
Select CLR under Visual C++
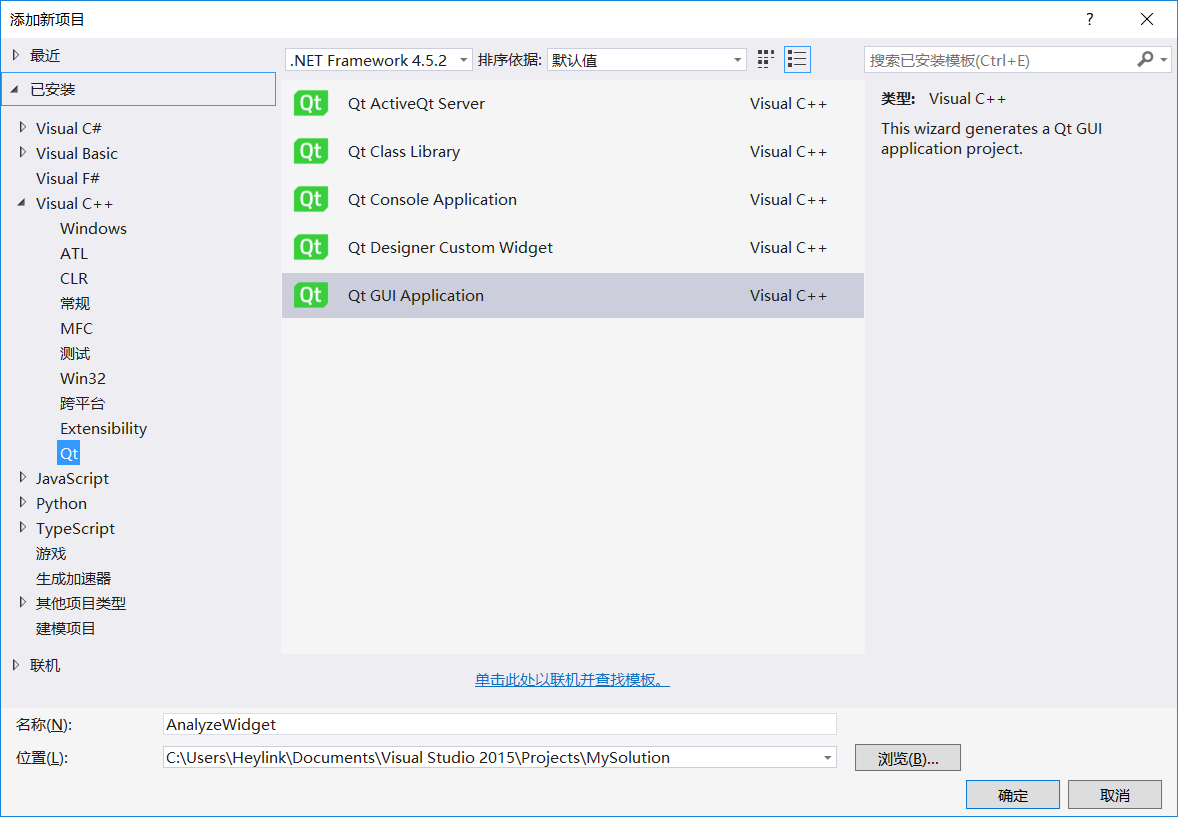74,278
